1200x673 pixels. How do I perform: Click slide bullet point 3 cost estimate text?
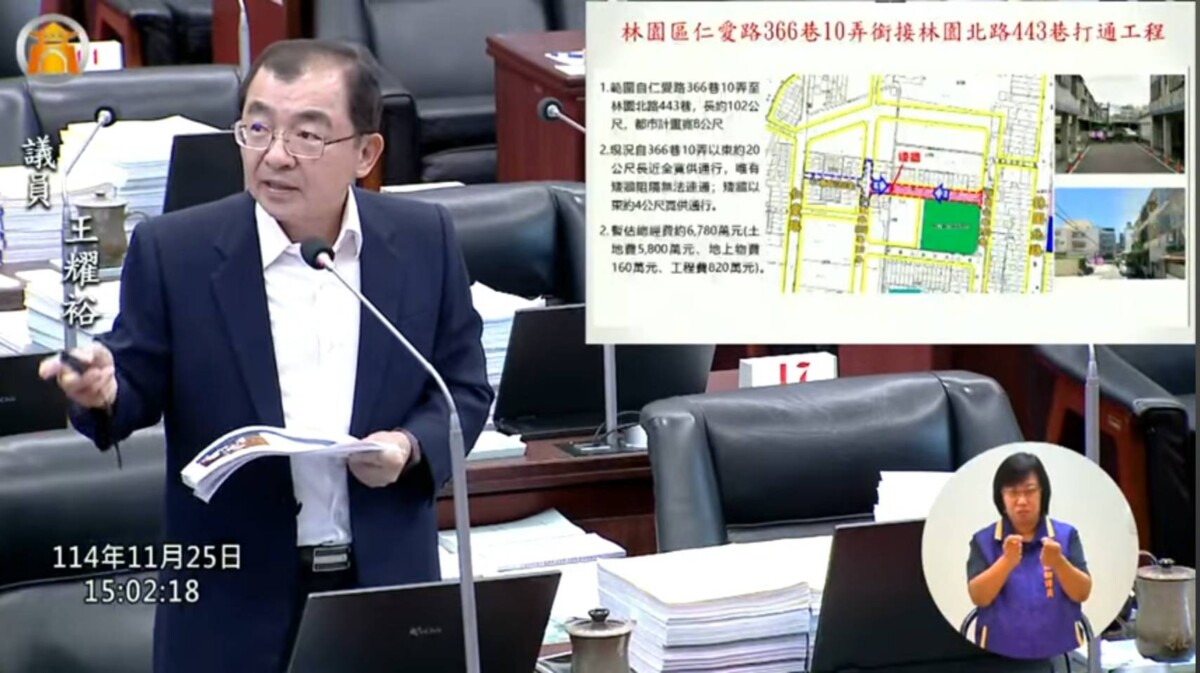pos(682,254)
